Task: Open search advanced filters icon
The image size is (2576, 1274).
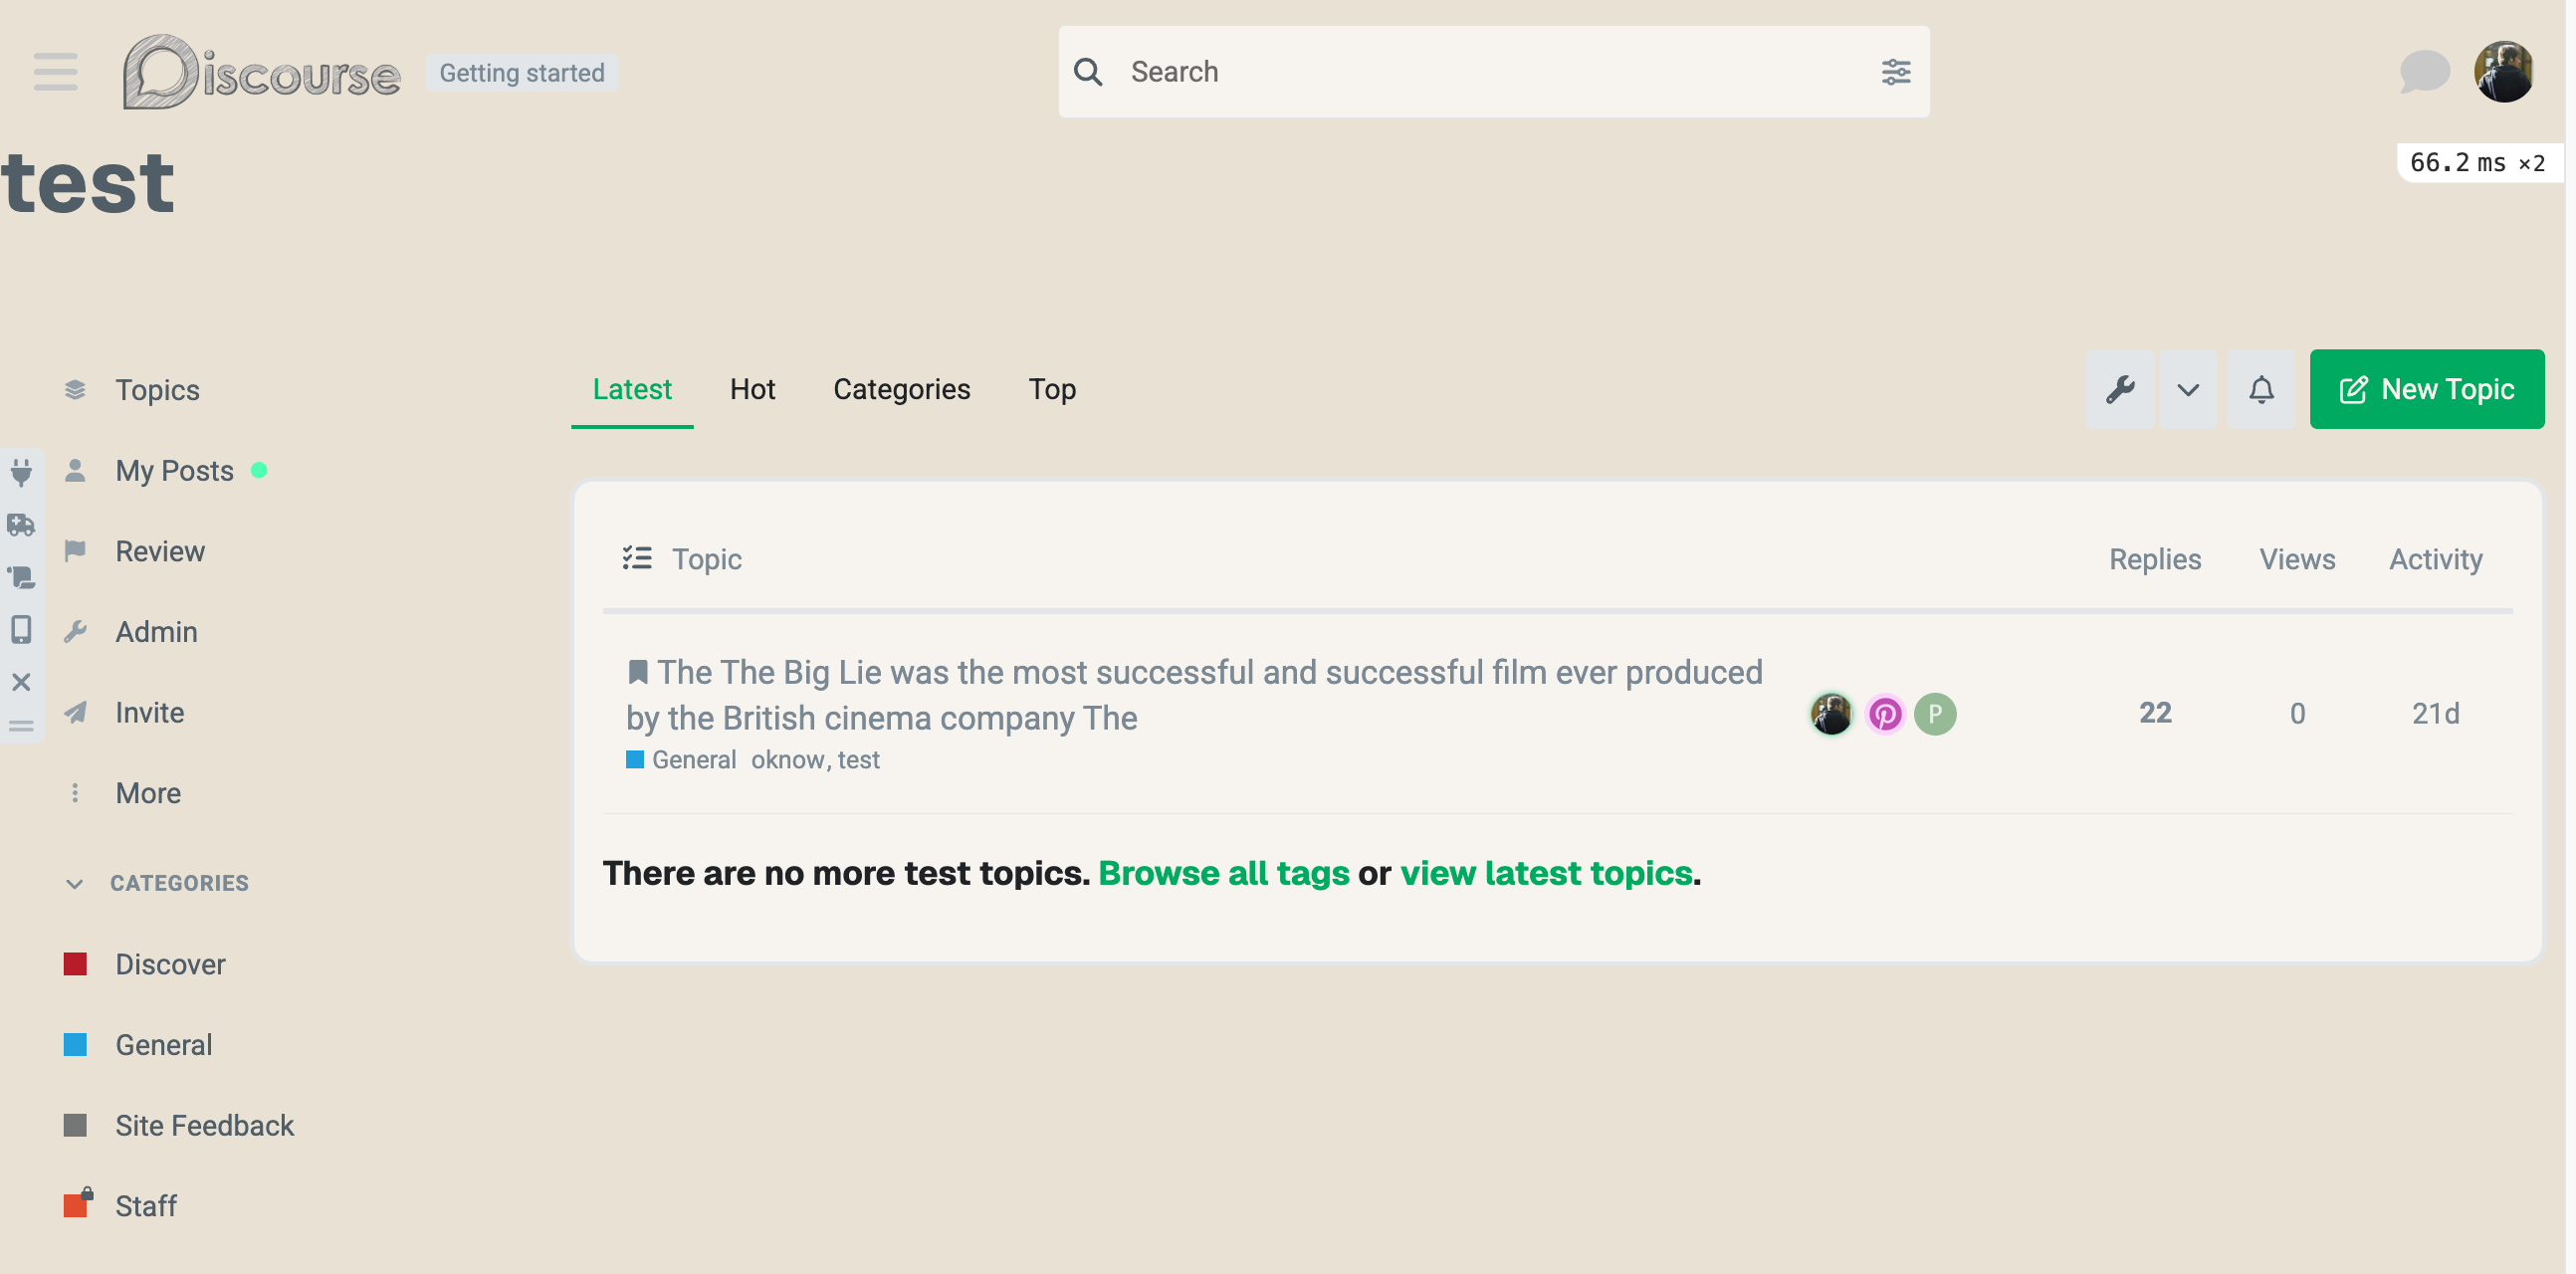Action: pos(1895,72)
